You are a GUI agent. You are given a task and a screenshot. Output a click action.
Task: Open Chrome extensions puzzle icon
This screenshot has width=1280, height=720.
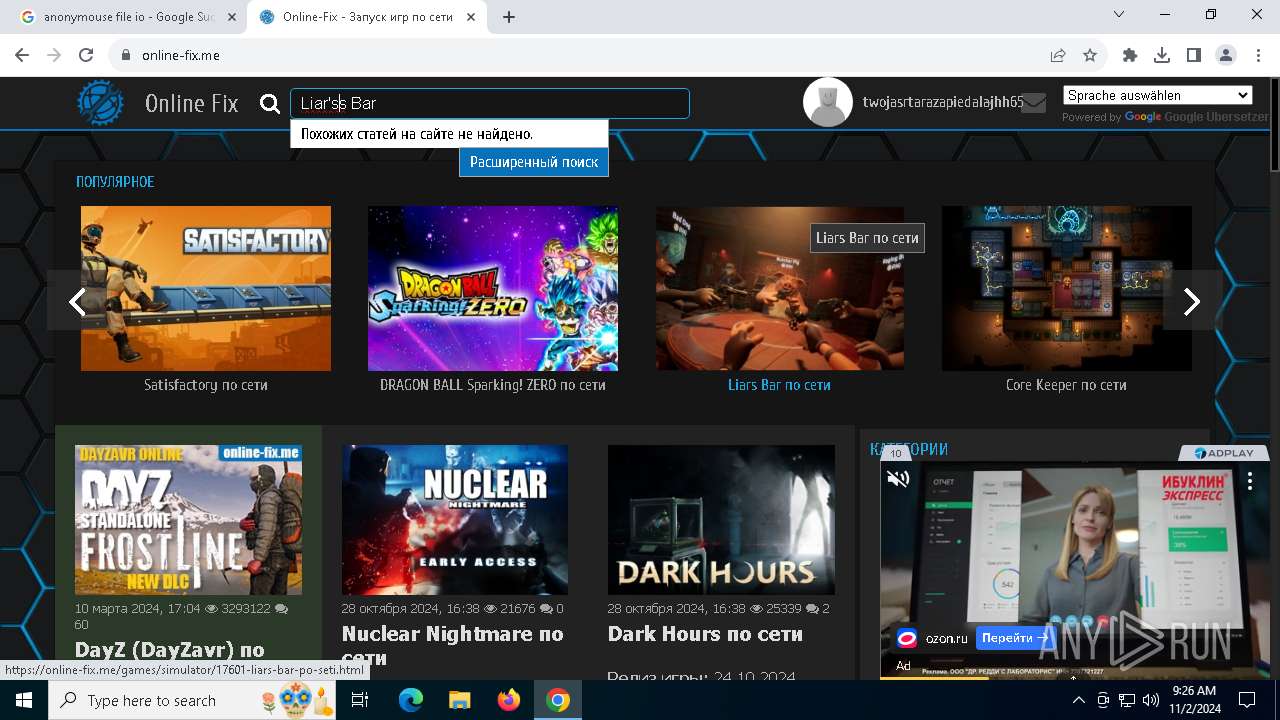point(1130,56)
